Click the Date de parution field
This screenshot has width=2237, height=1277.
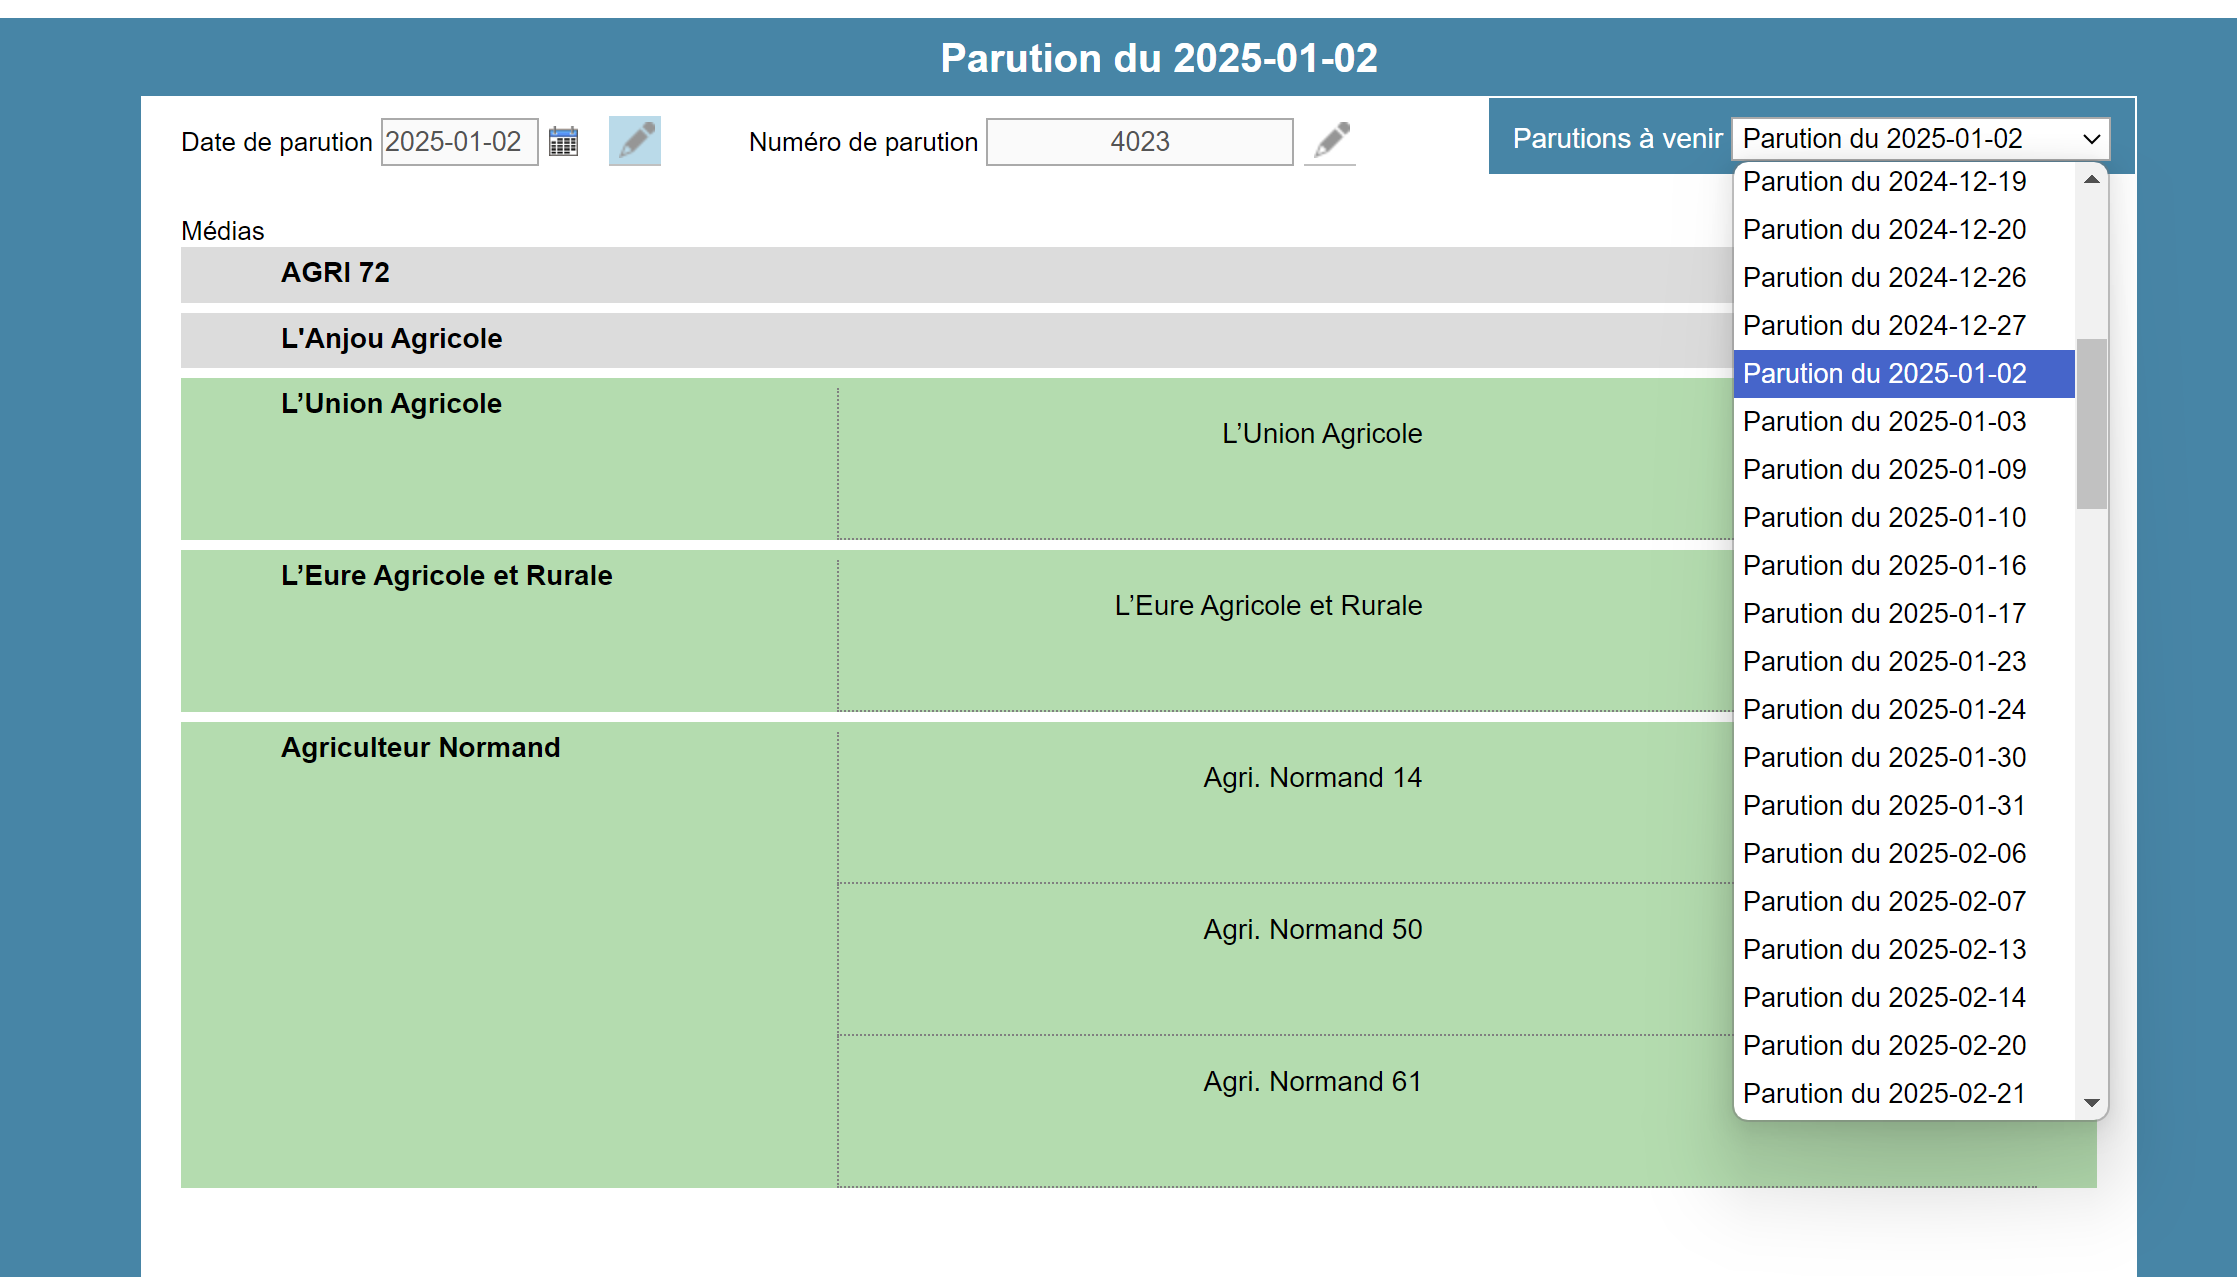coord(459,142)
